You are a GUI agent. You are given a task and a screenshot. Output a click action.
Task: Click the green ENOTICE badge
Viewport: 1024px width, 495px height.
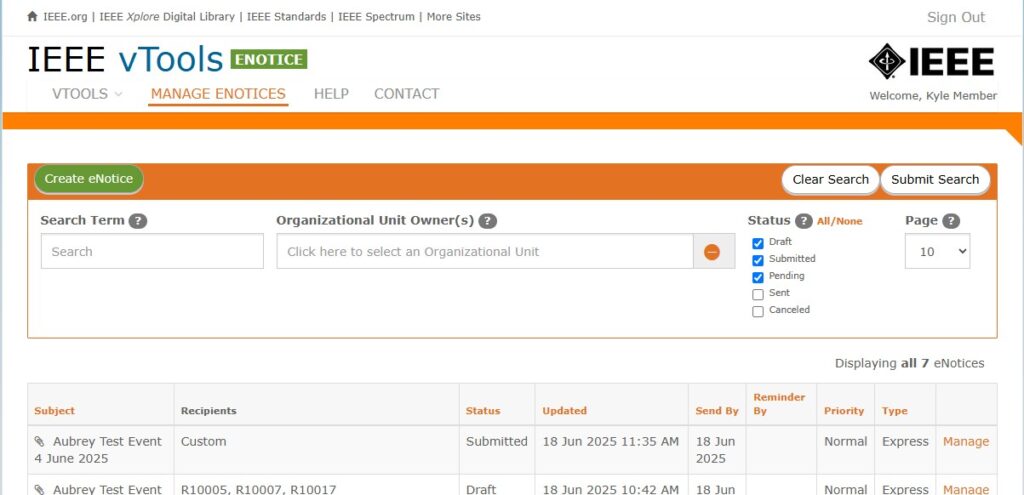click(x=268, y=59)
